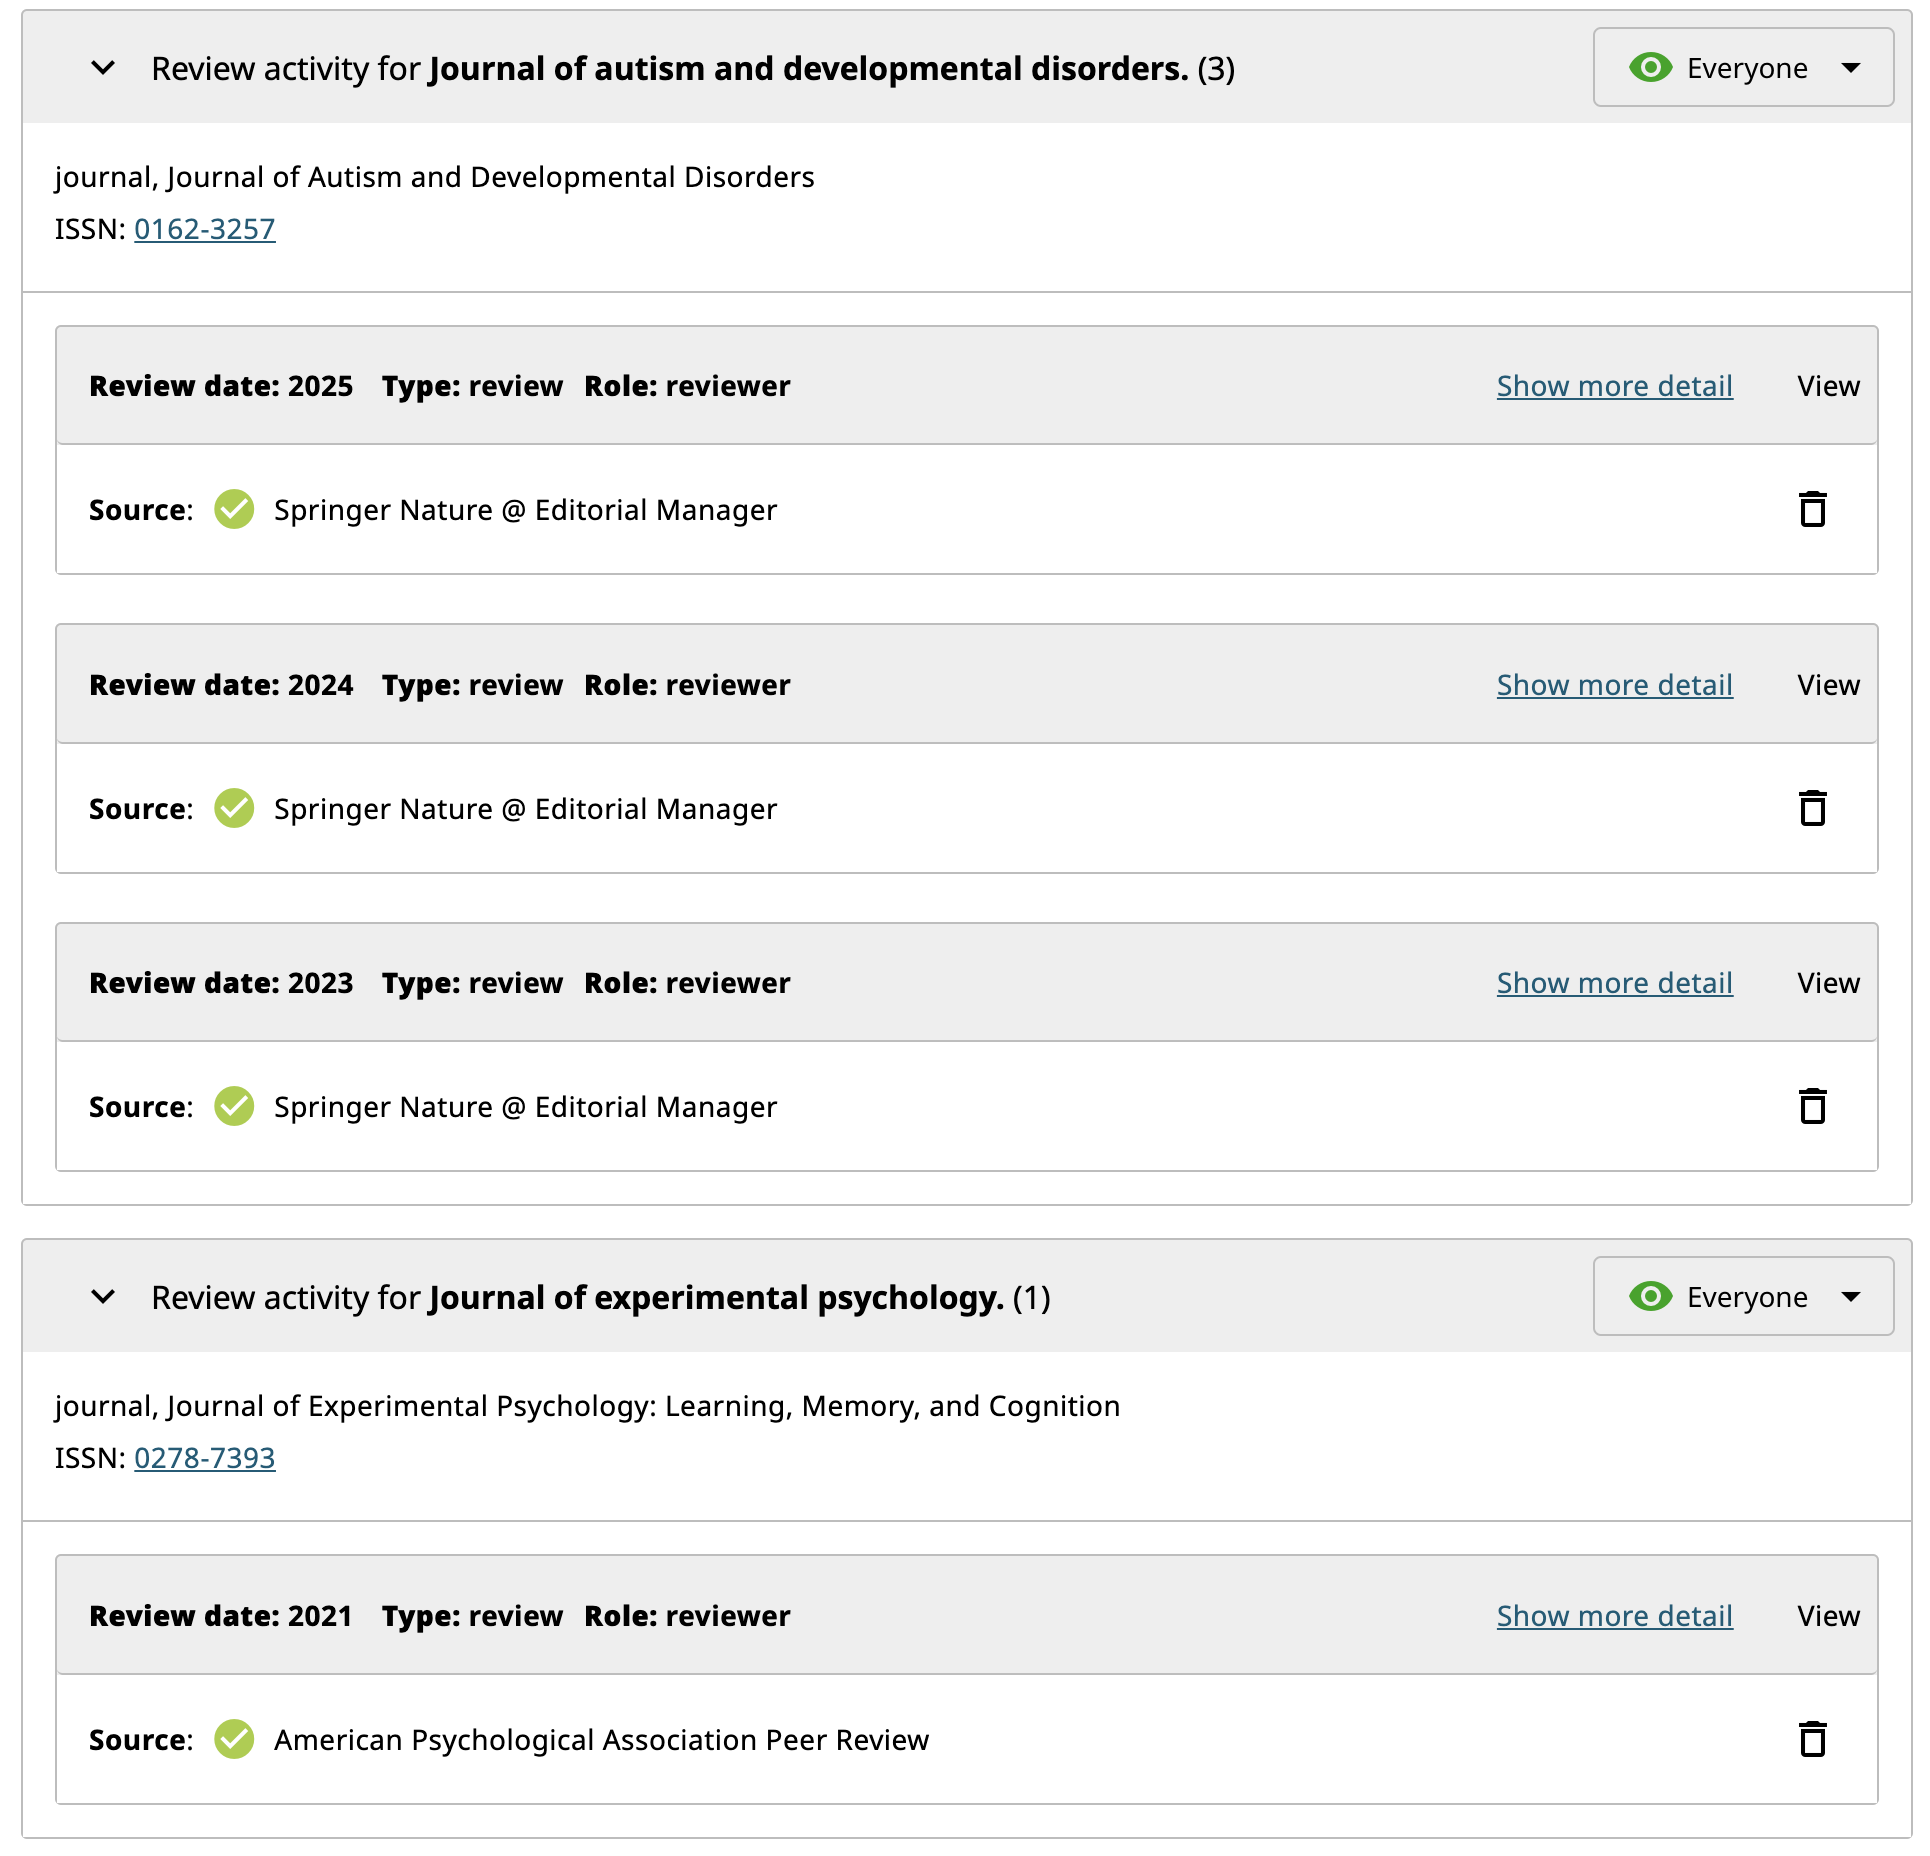1930x1856 pixels.
Task: Delete the 2024 review entry
Action: click(x=1812, y=809)
